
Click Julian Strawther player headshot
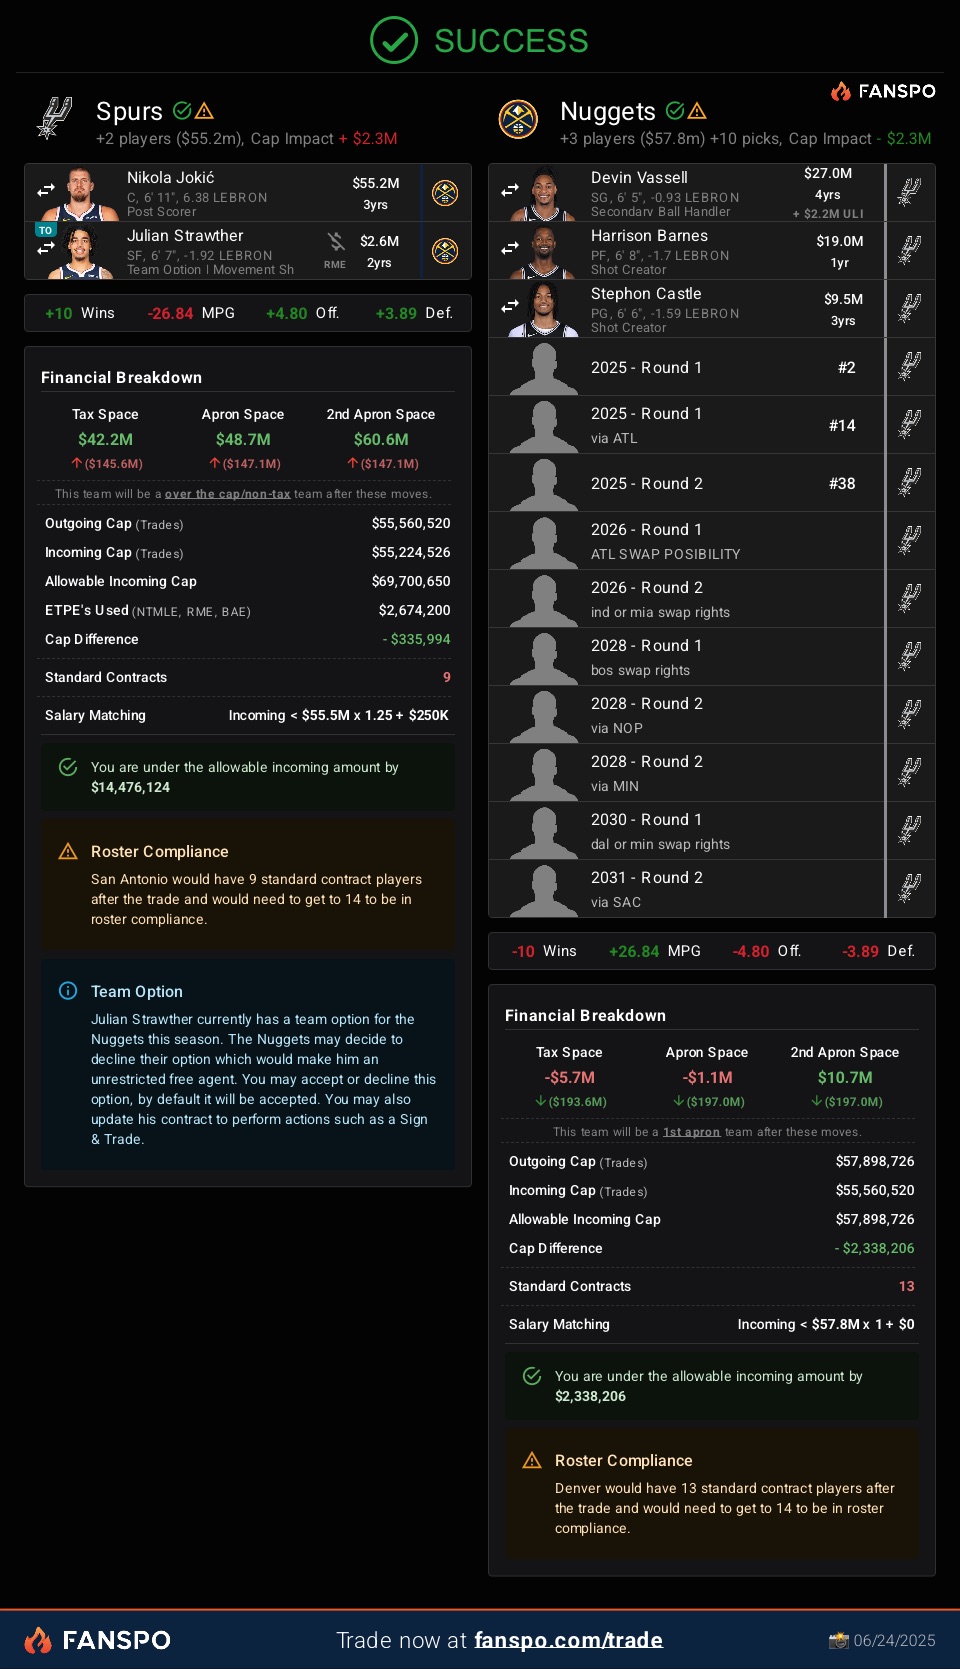pyautogui.click(x=80, y=252)
